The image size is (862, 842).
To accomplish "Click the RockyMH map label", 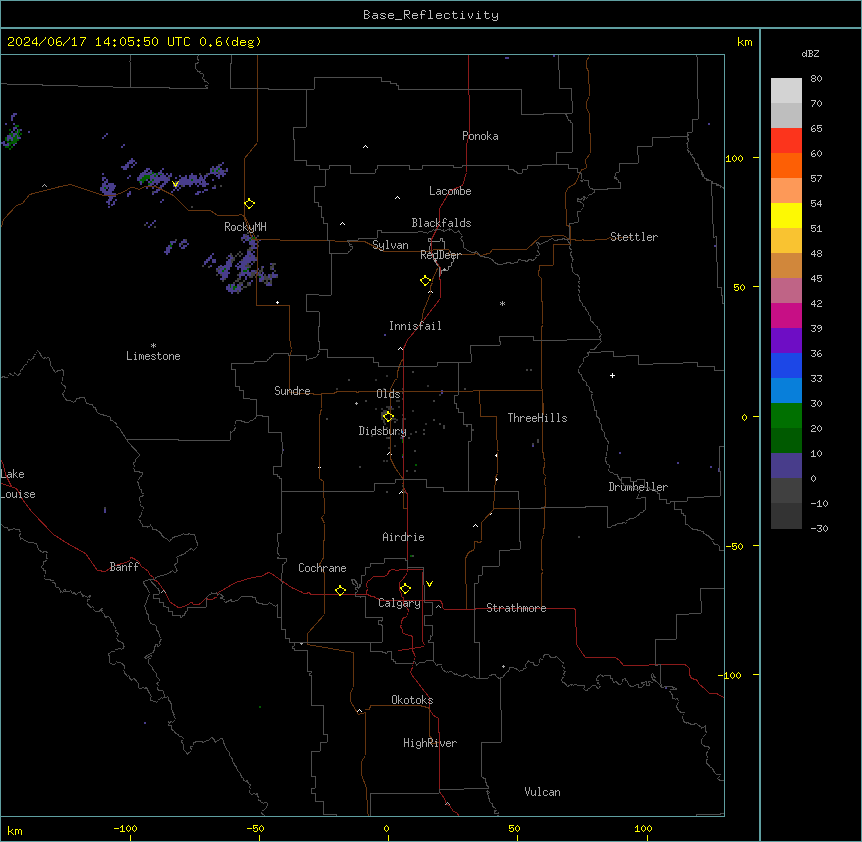I will 245,227.
